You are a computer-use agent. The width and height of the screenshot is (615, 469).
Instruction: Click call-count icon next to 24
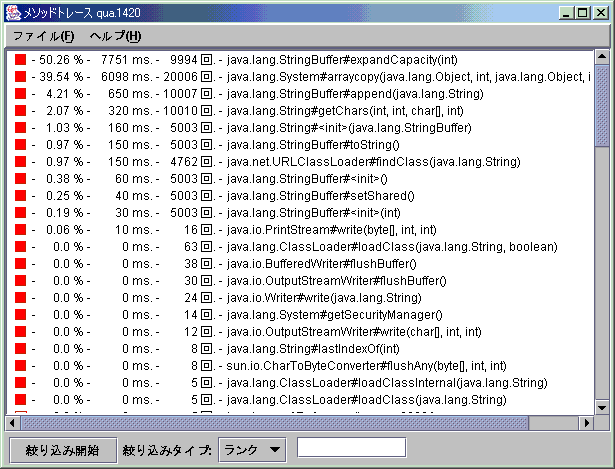pos(206,298)
